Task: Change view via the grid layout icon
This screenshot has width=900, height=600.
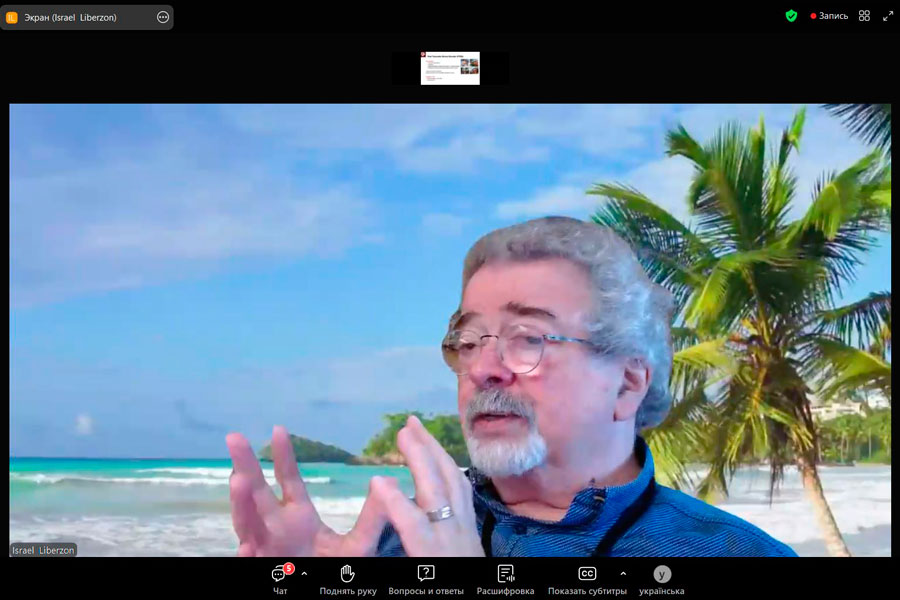Action: (864, 16)
